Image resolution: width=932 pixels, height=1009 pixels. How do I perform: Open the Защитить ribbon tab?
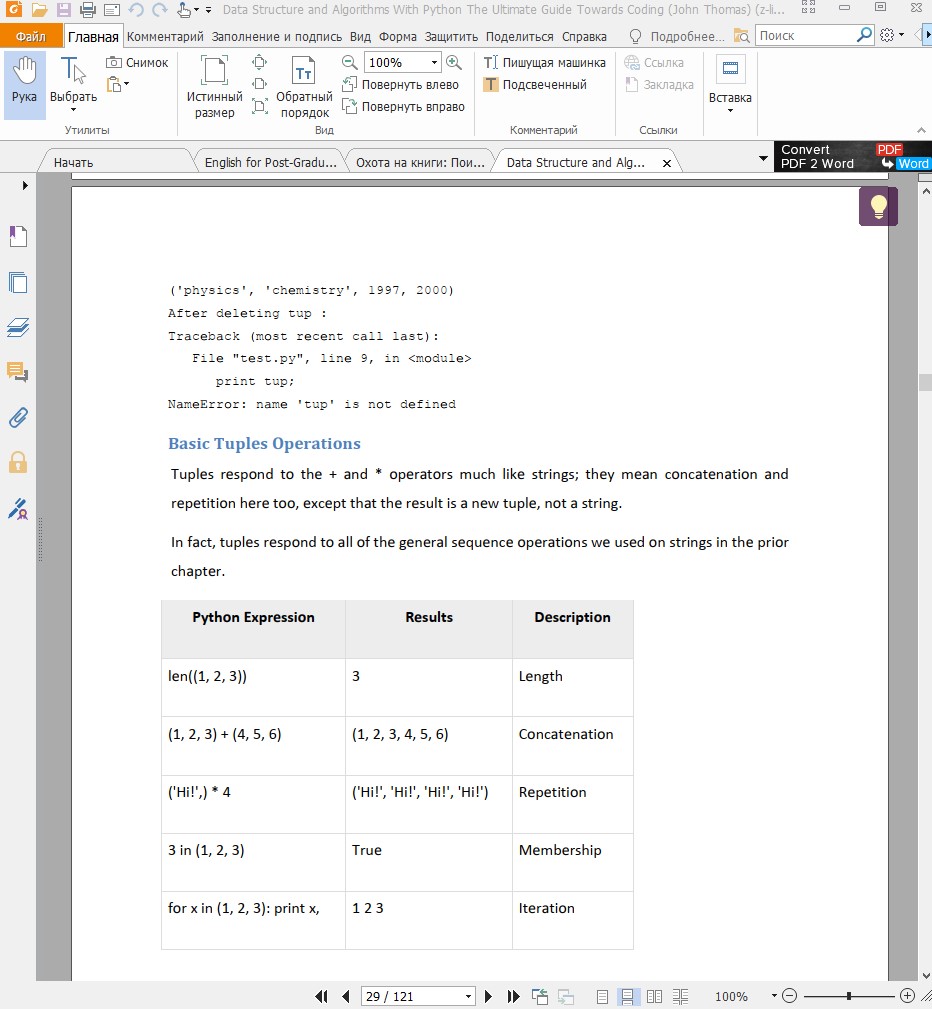tap(451, 37)
